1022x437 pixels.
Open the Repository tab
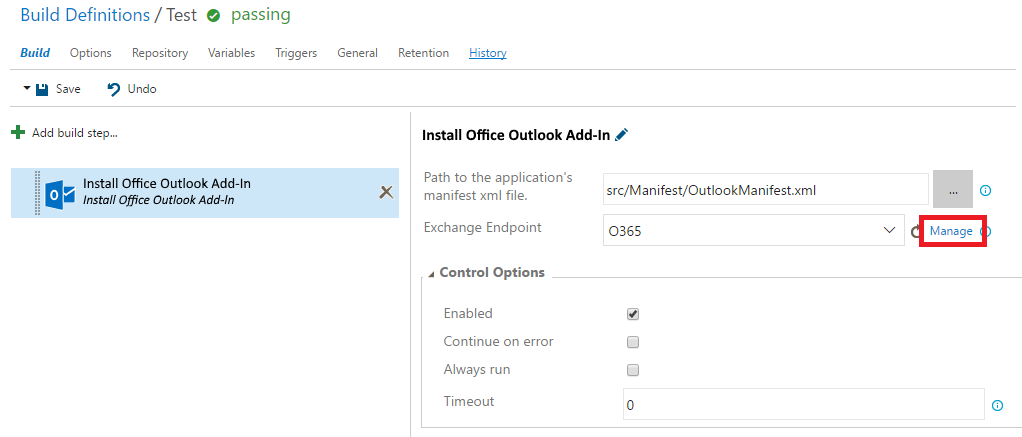click(x=160, y=53)
